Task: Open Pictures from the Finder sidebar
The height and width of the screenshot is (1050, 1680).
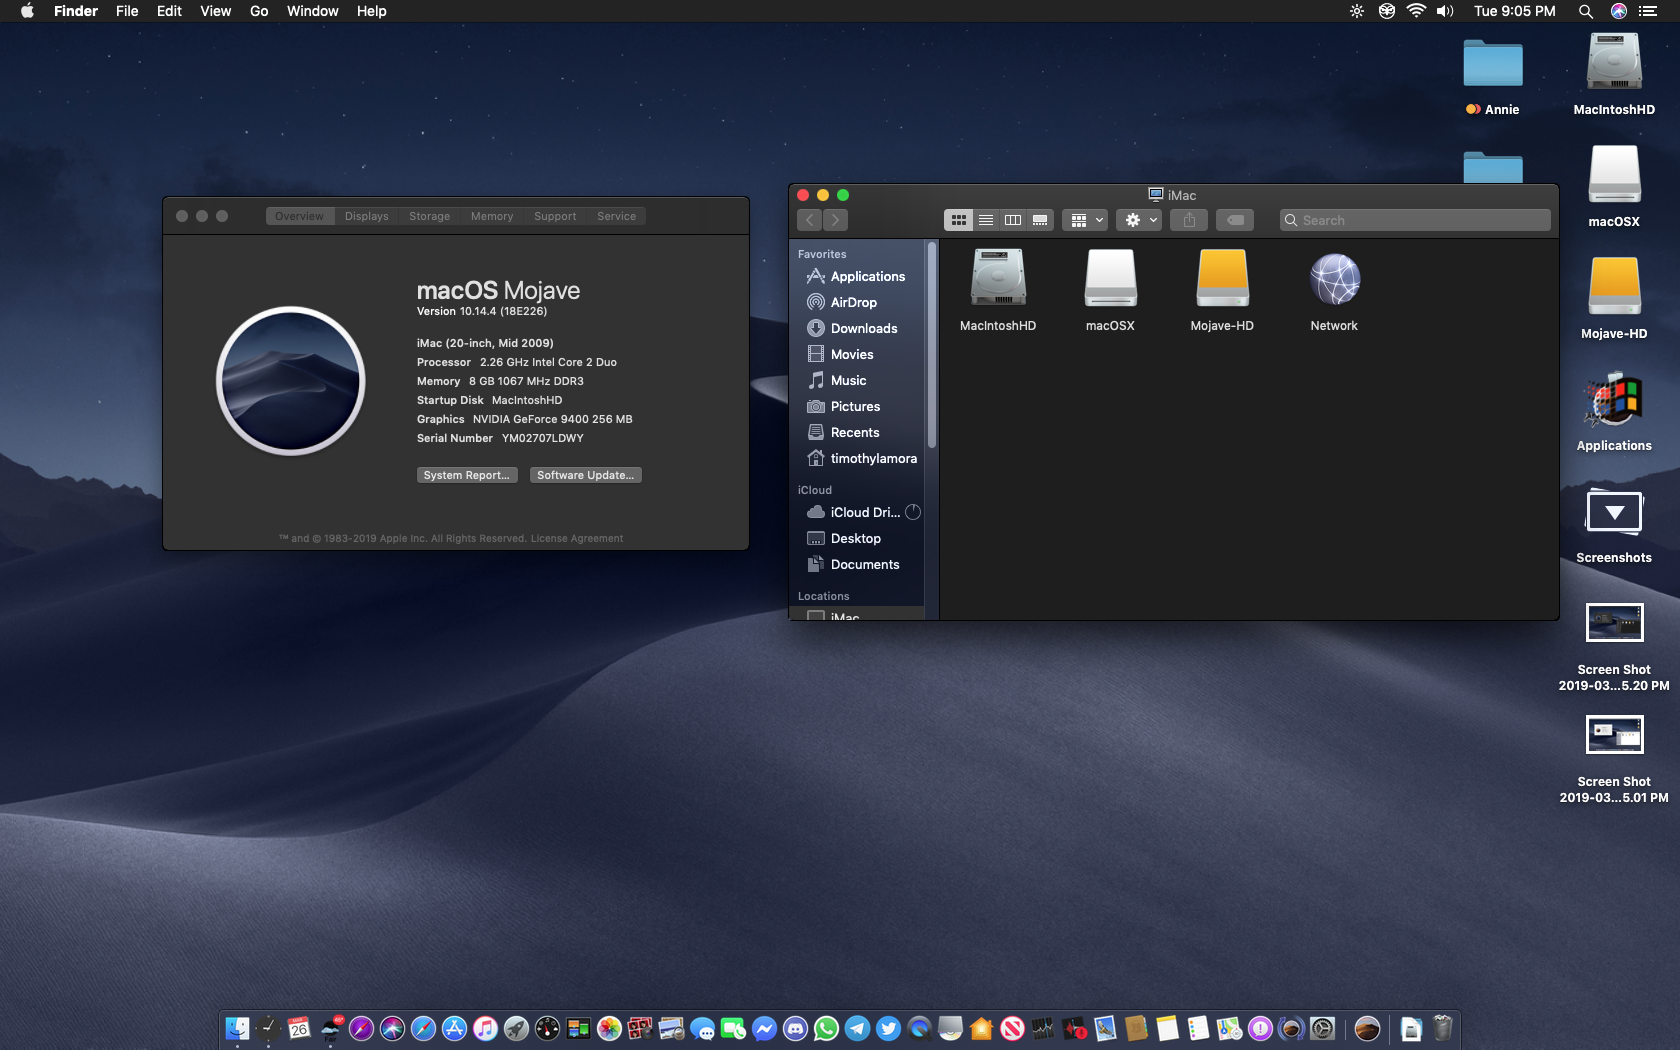Action: coord(858,406)
